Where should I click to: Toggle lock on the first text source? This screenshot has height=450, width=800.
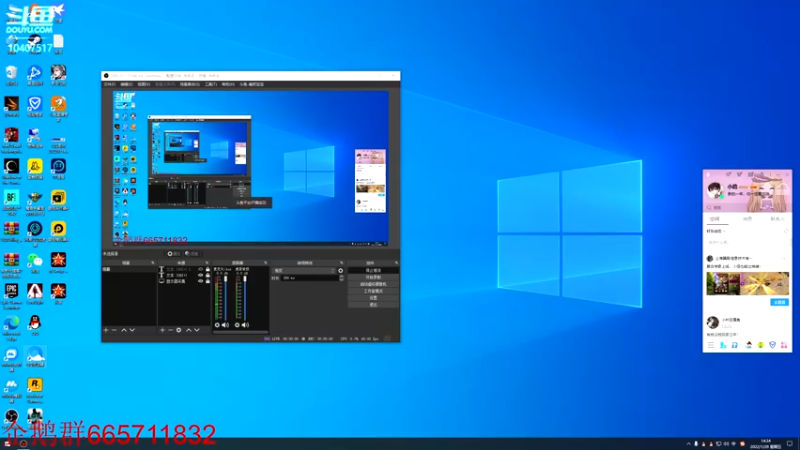[x=208, y=269]
